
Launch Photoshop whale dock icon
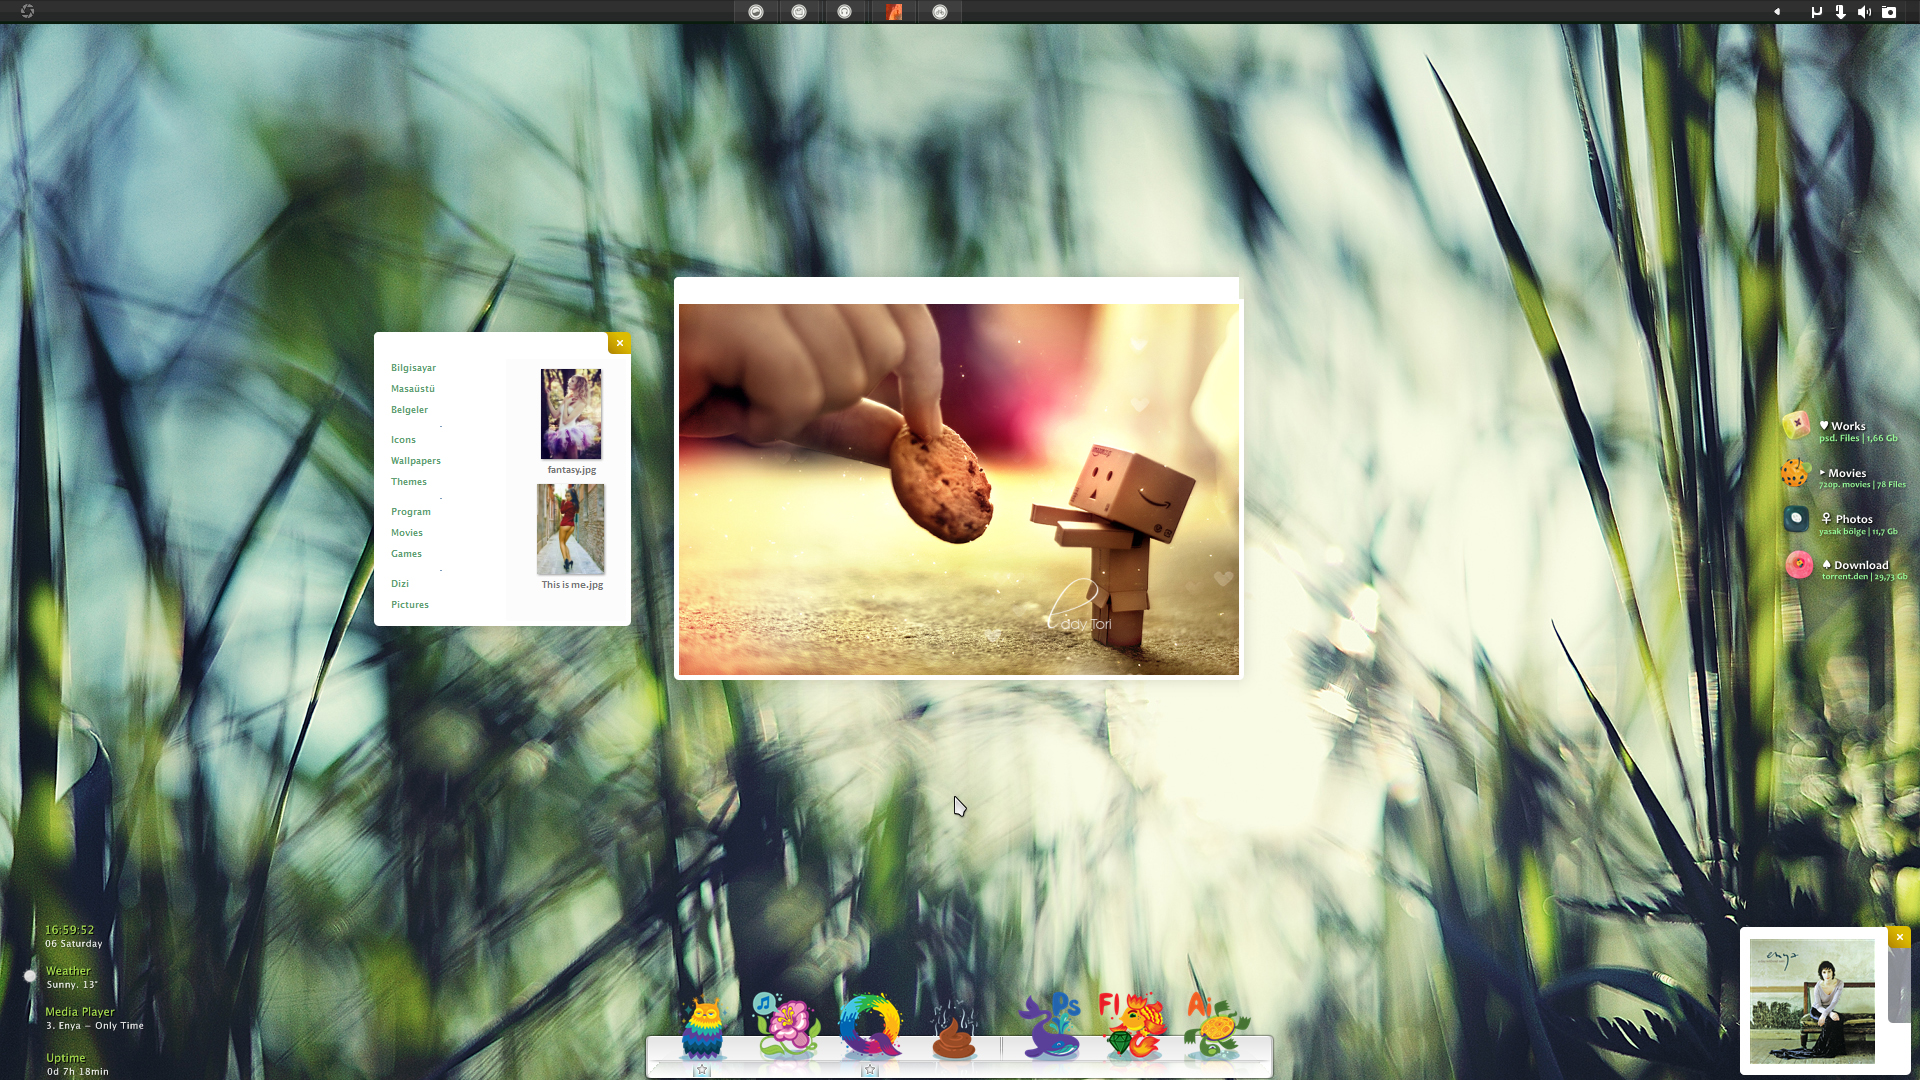coord(1049,1025)
